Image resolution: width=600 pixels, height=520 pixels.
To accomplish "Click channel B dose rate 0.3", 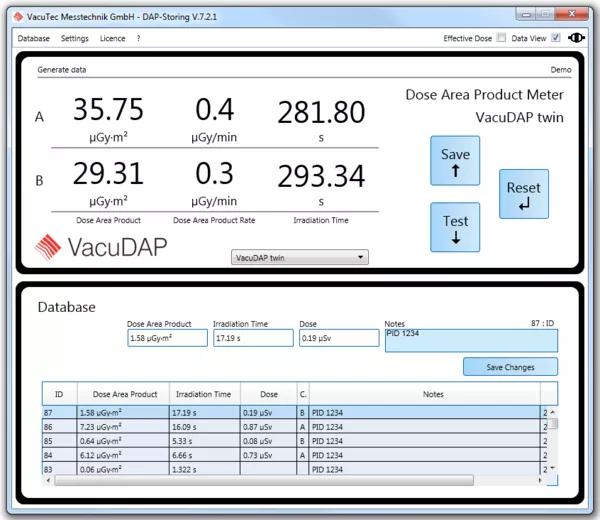I will click(214, 173).
